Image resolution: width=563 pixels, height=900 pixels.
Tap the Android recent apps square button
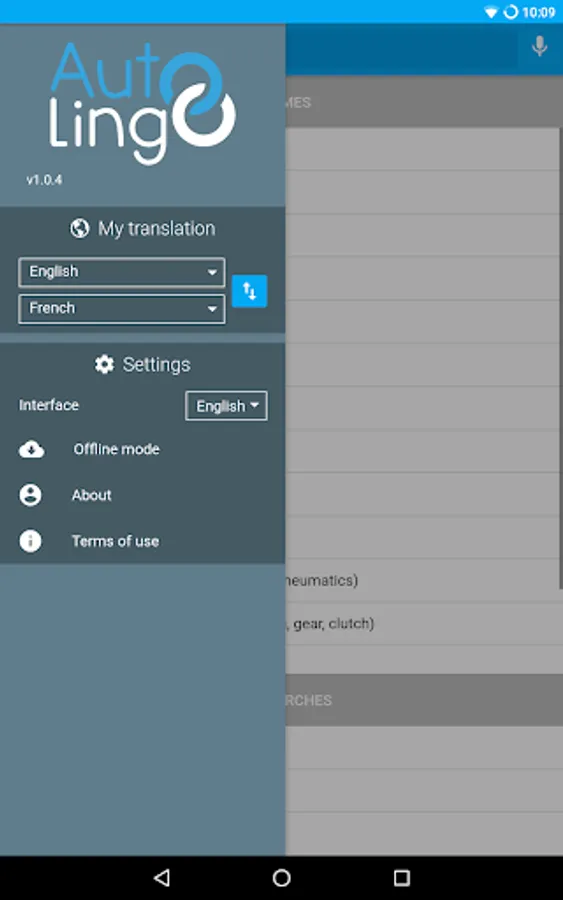click(x=402, y=877)
